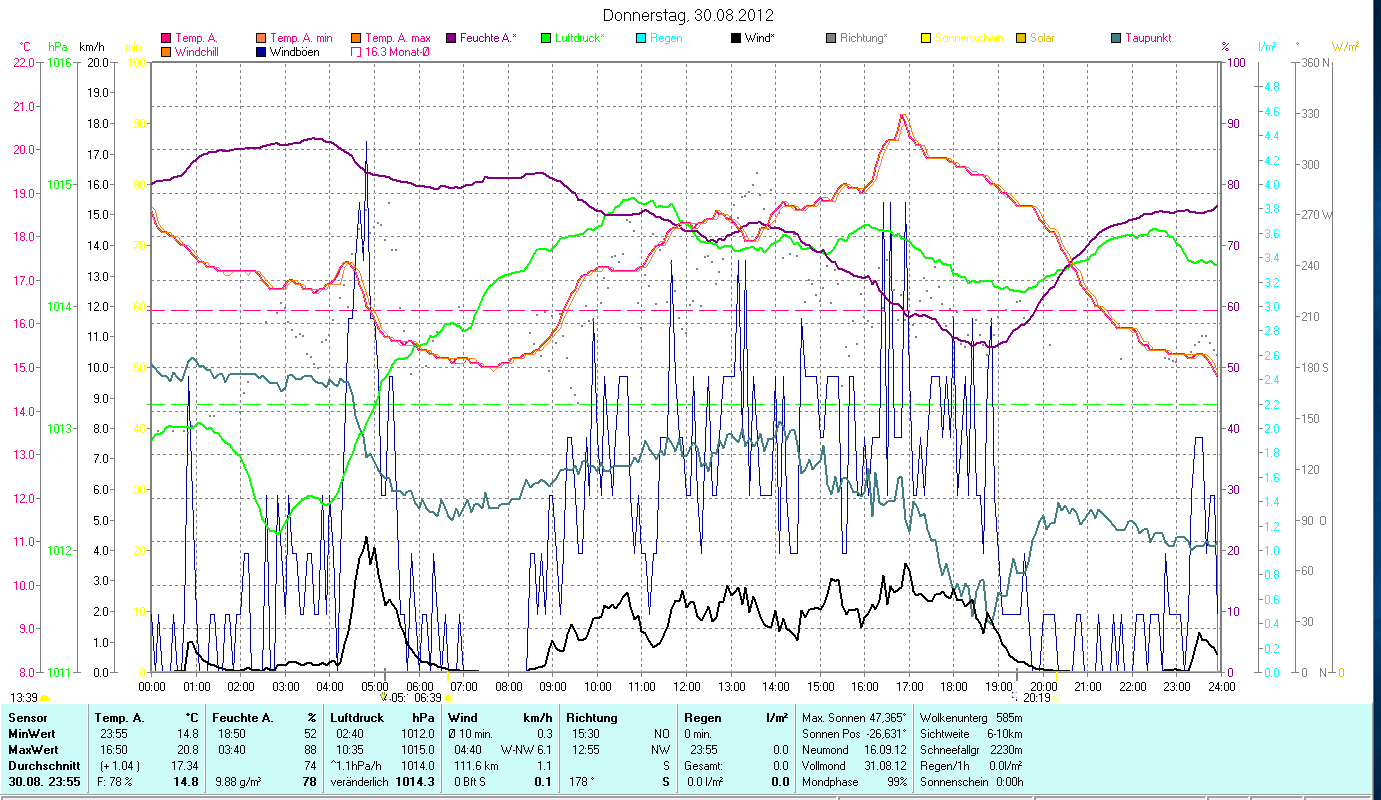Click the black Wind* legend square
1381x800 pixels.
coord(736,38)
